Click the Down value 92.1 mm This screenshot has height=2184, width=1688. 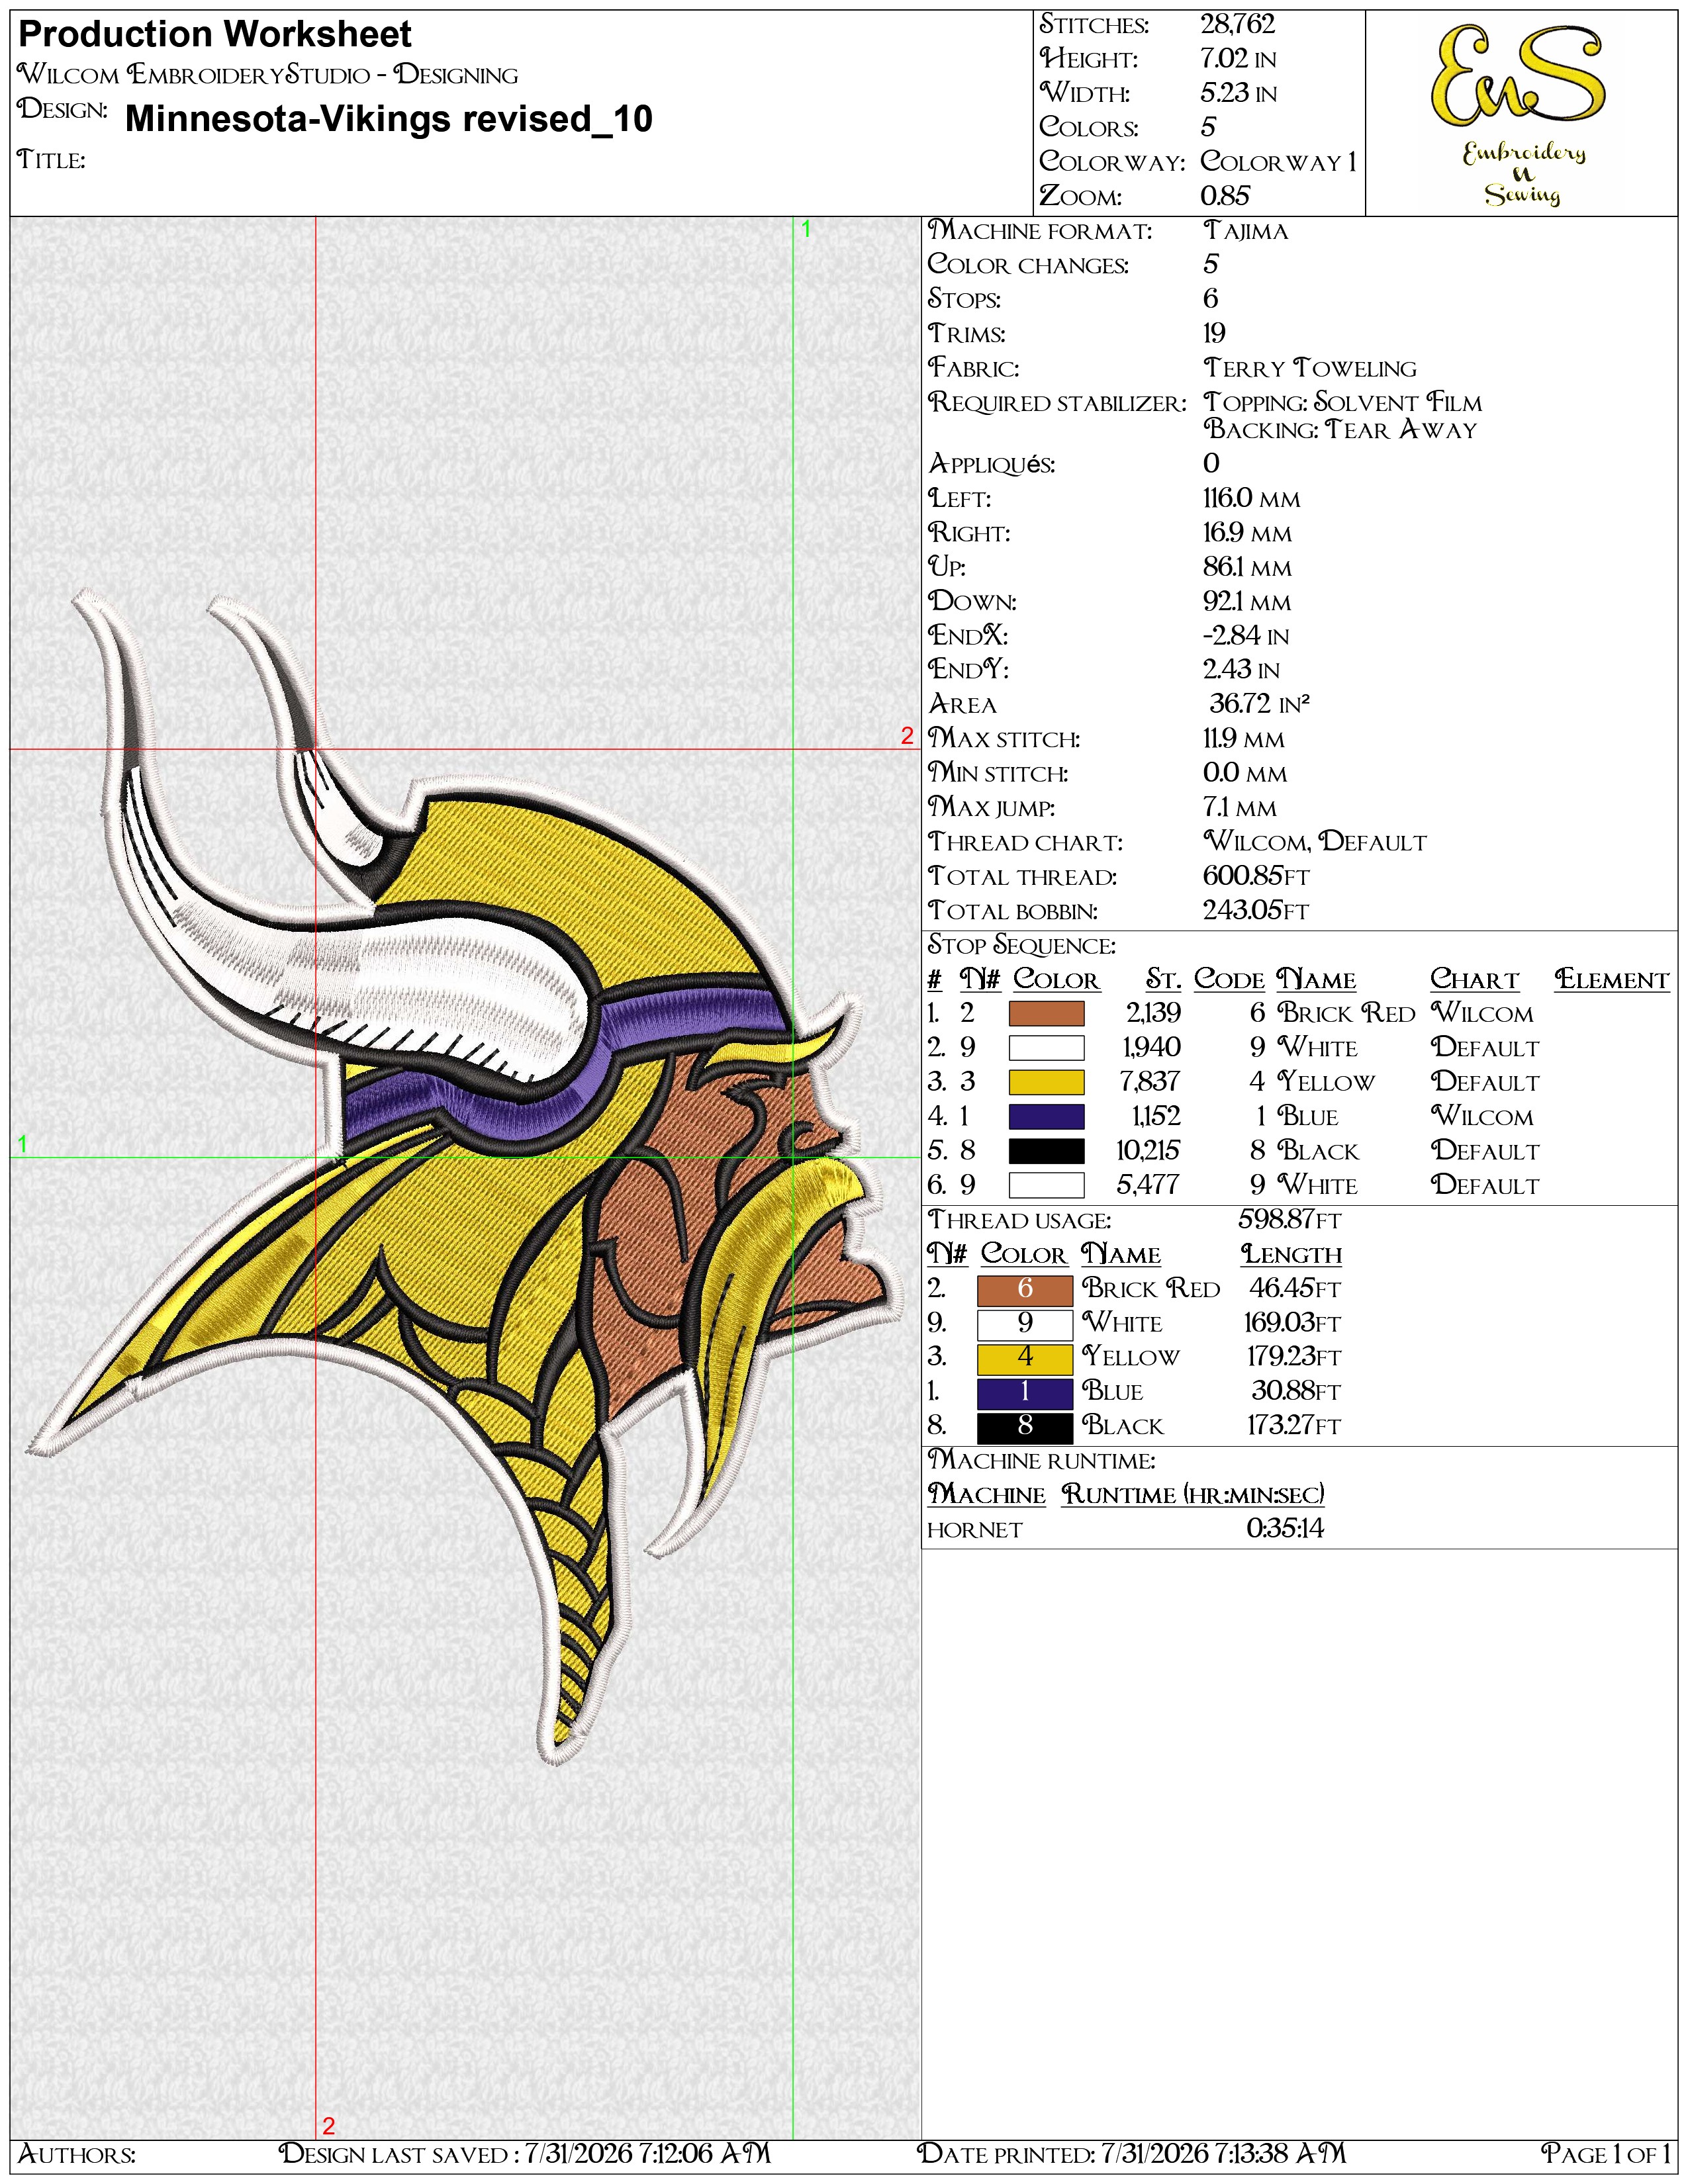pyautogui.click(x=1248, y=602)
